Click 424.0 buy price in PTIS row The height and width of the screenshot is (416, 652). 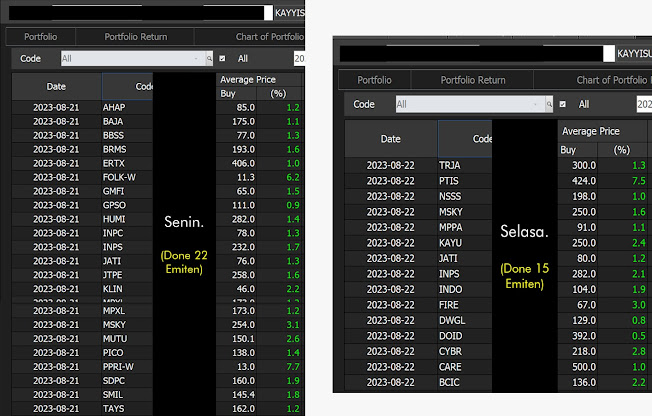pyautogui.click(x=584, y=181)
